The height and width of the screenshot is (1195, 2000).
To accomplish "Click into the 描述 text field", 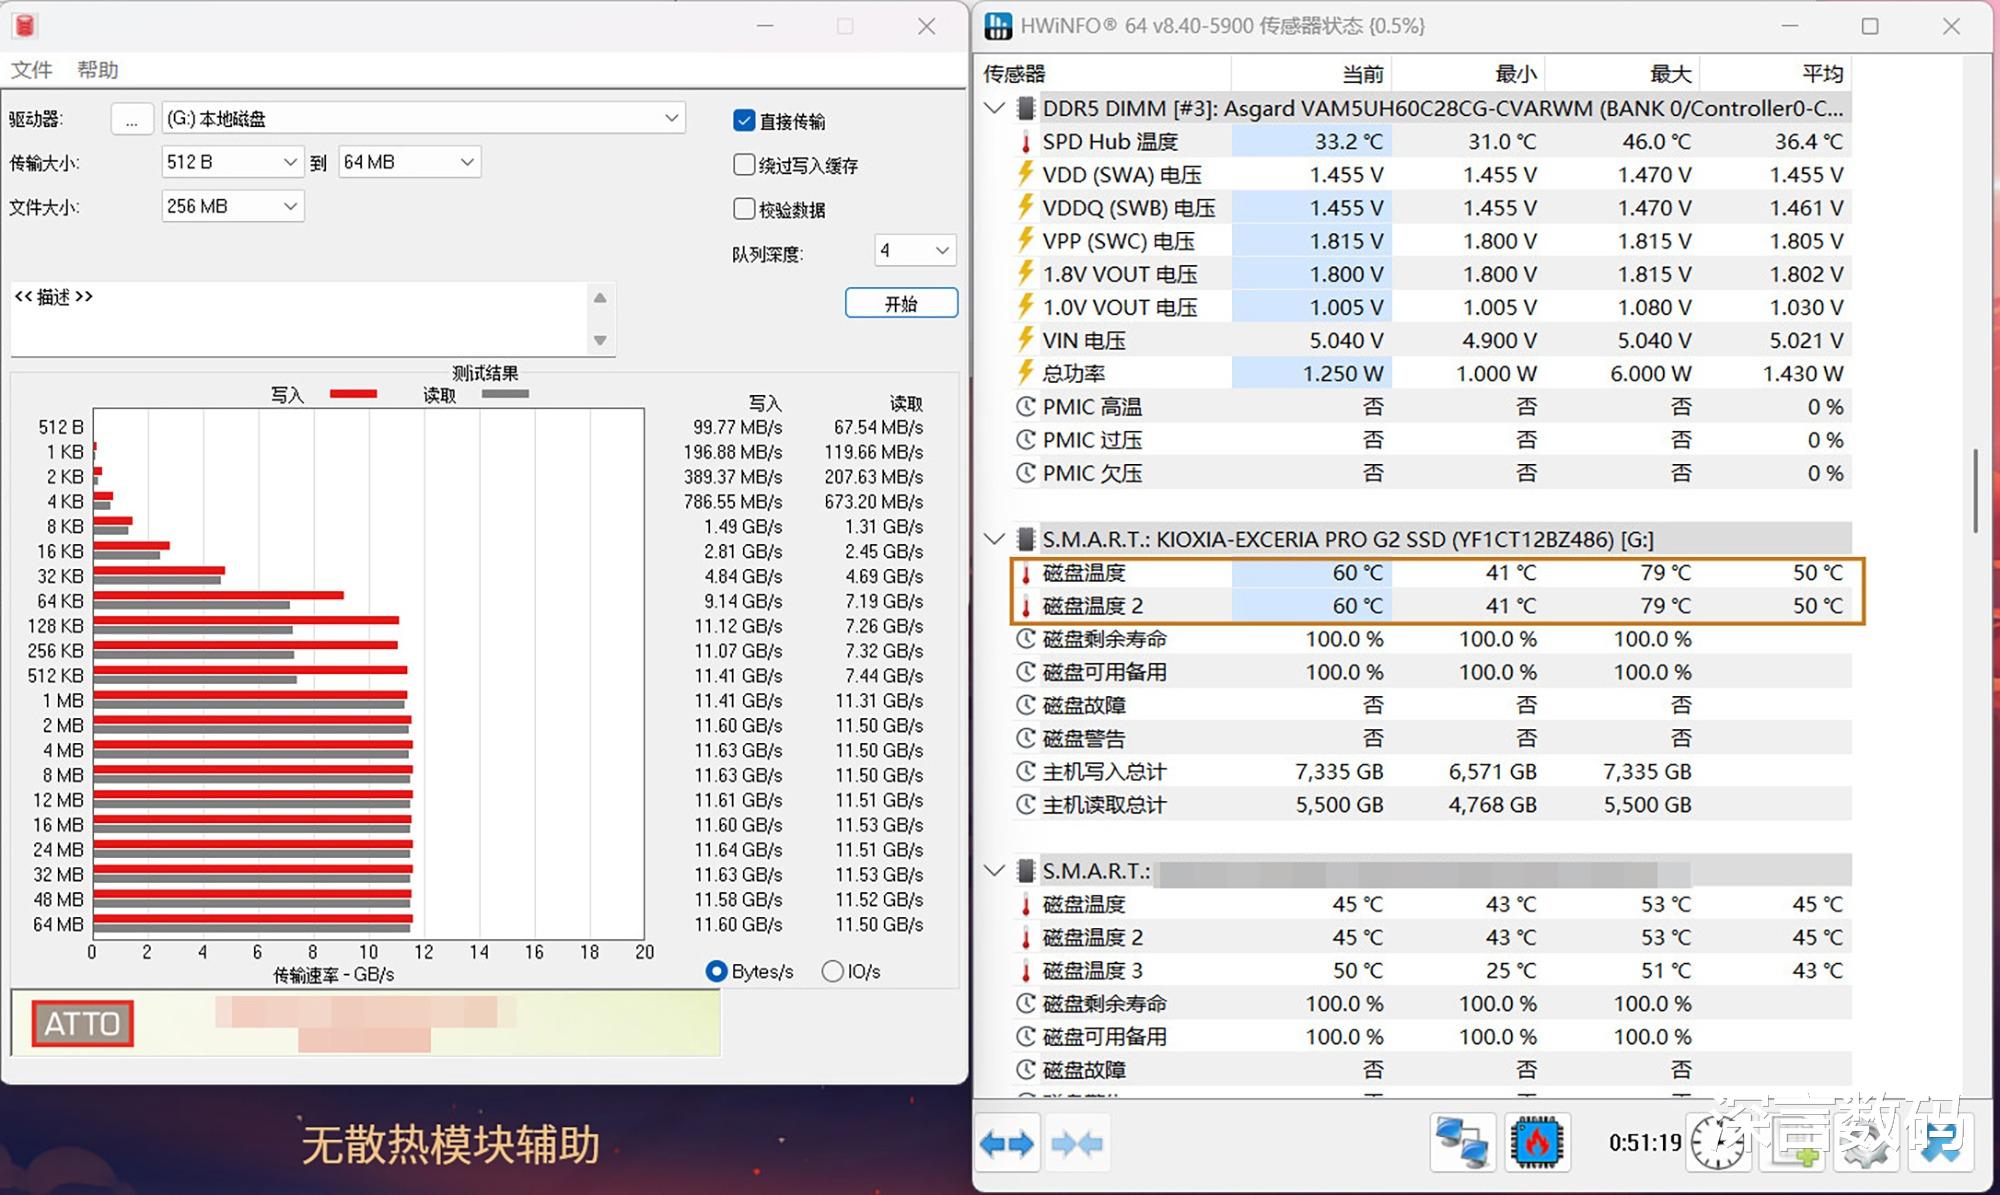I will point(300,318).
